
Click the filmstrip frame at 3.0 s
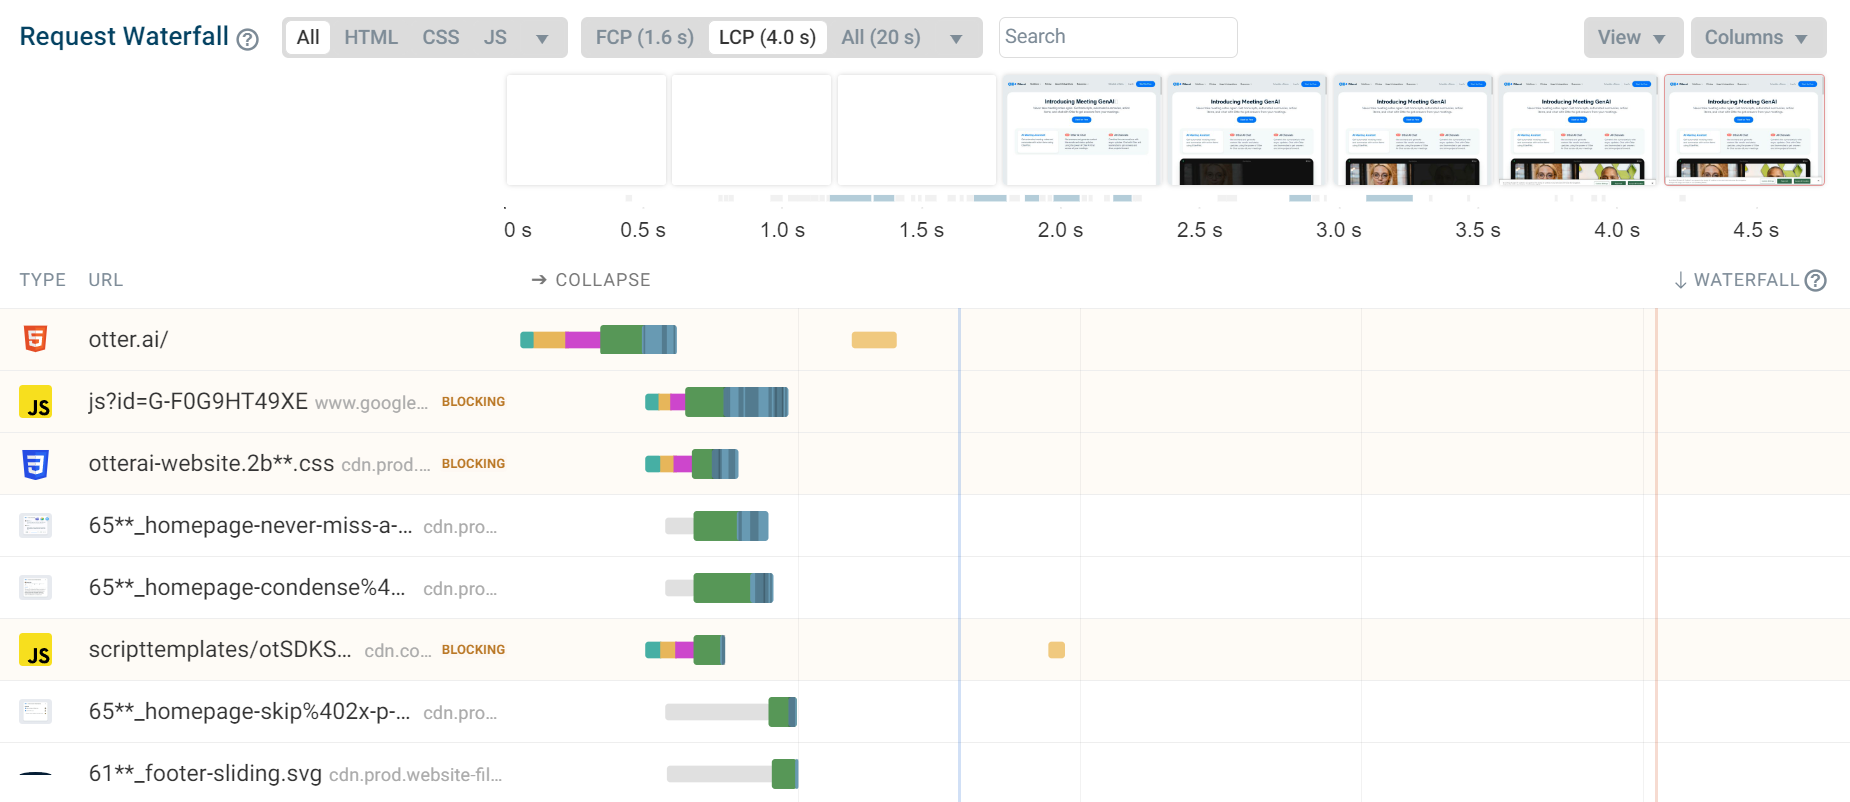coord(1413,130)
